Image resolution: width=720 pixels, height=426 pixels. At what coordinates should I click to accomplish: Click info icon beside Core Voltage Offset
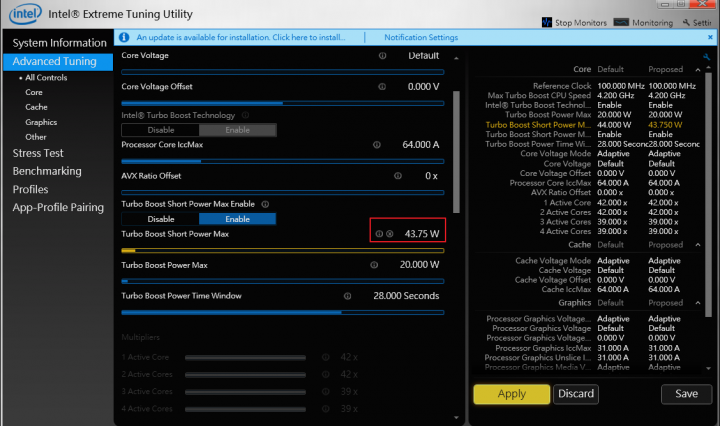click(382, 86)
